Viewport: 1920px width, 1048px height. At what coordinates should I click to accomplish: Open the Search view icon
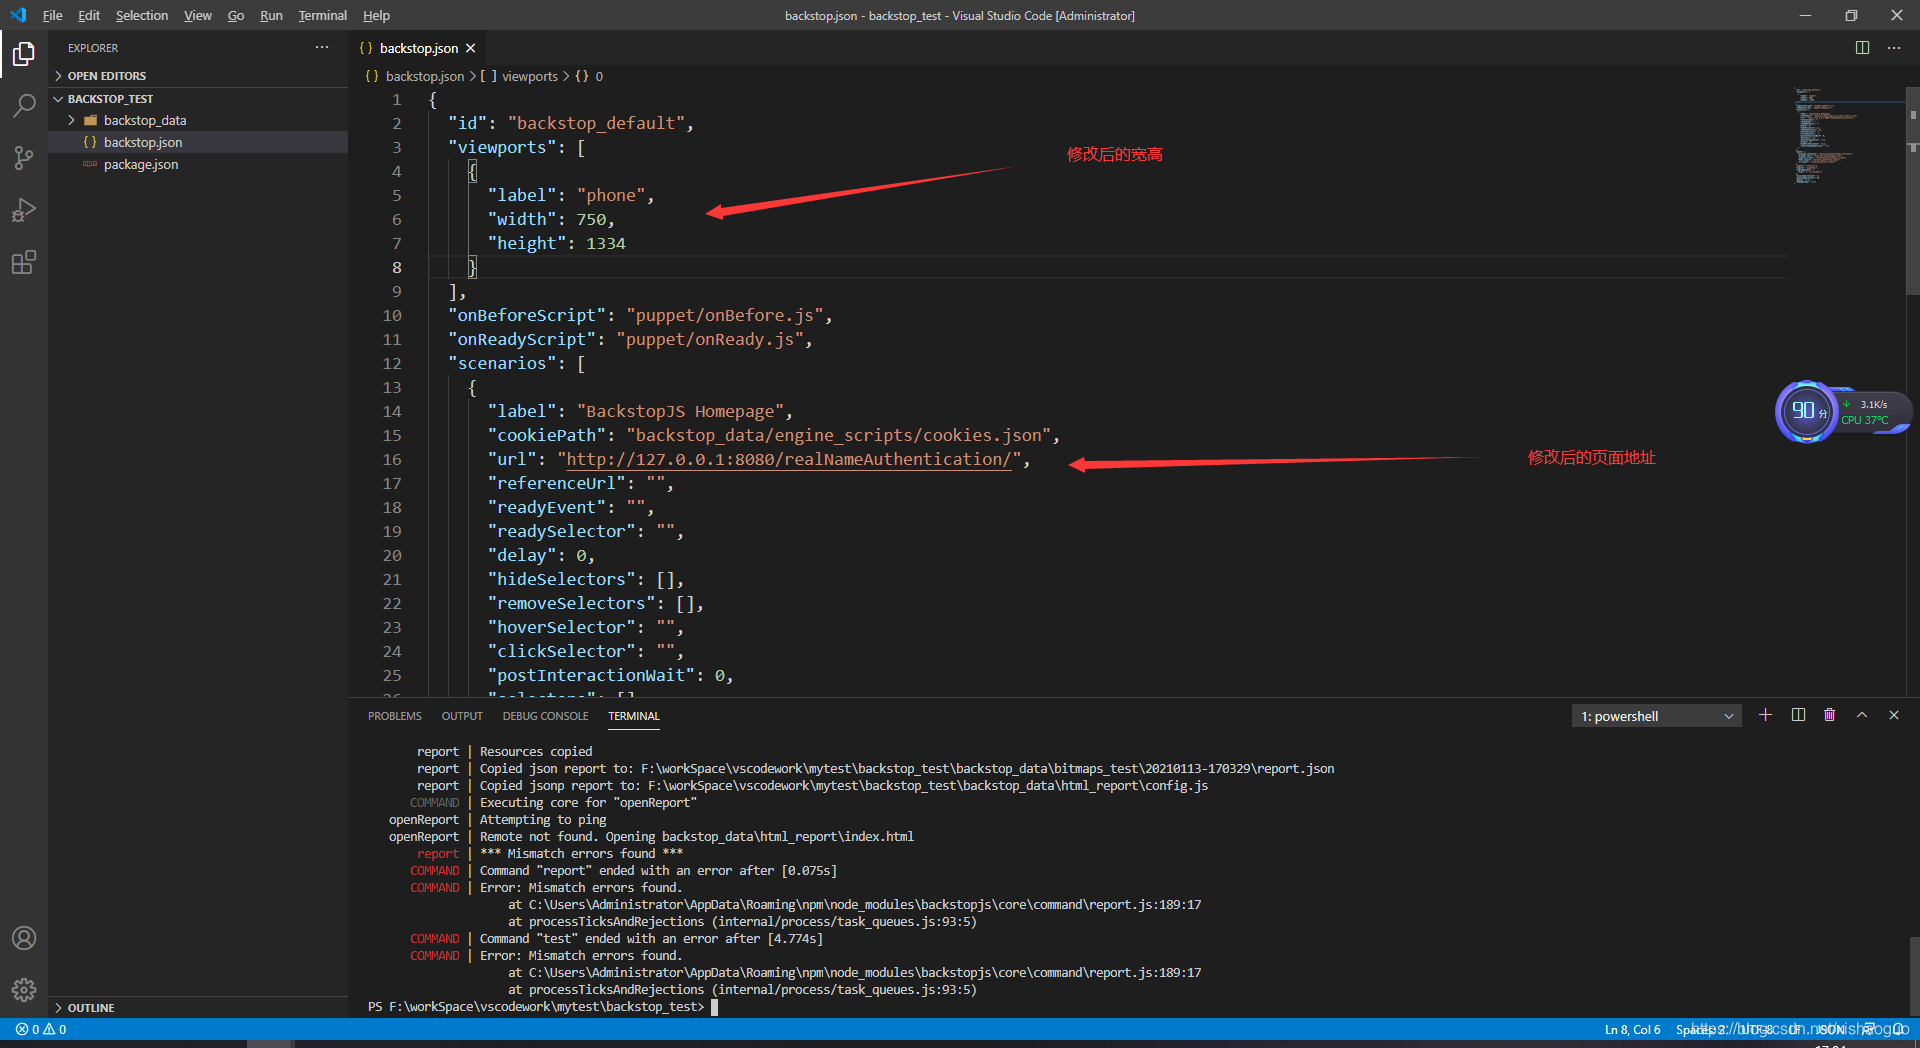coord(24,105)
